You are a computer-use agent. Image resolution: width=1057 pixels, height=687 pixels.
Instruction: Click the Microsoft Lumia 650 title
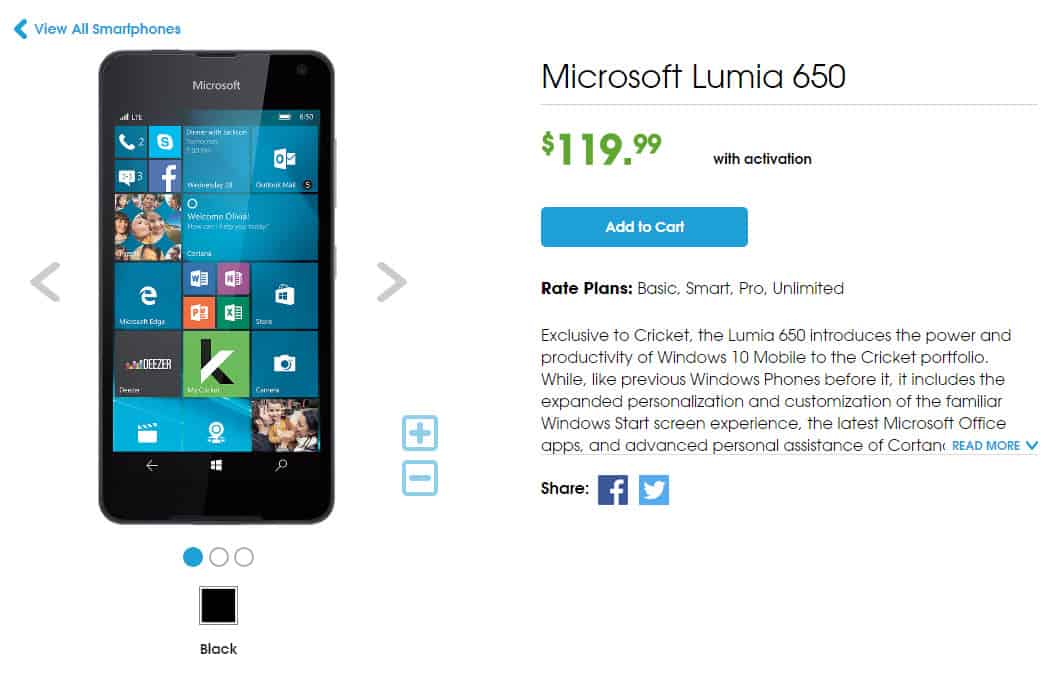[693, 76]
